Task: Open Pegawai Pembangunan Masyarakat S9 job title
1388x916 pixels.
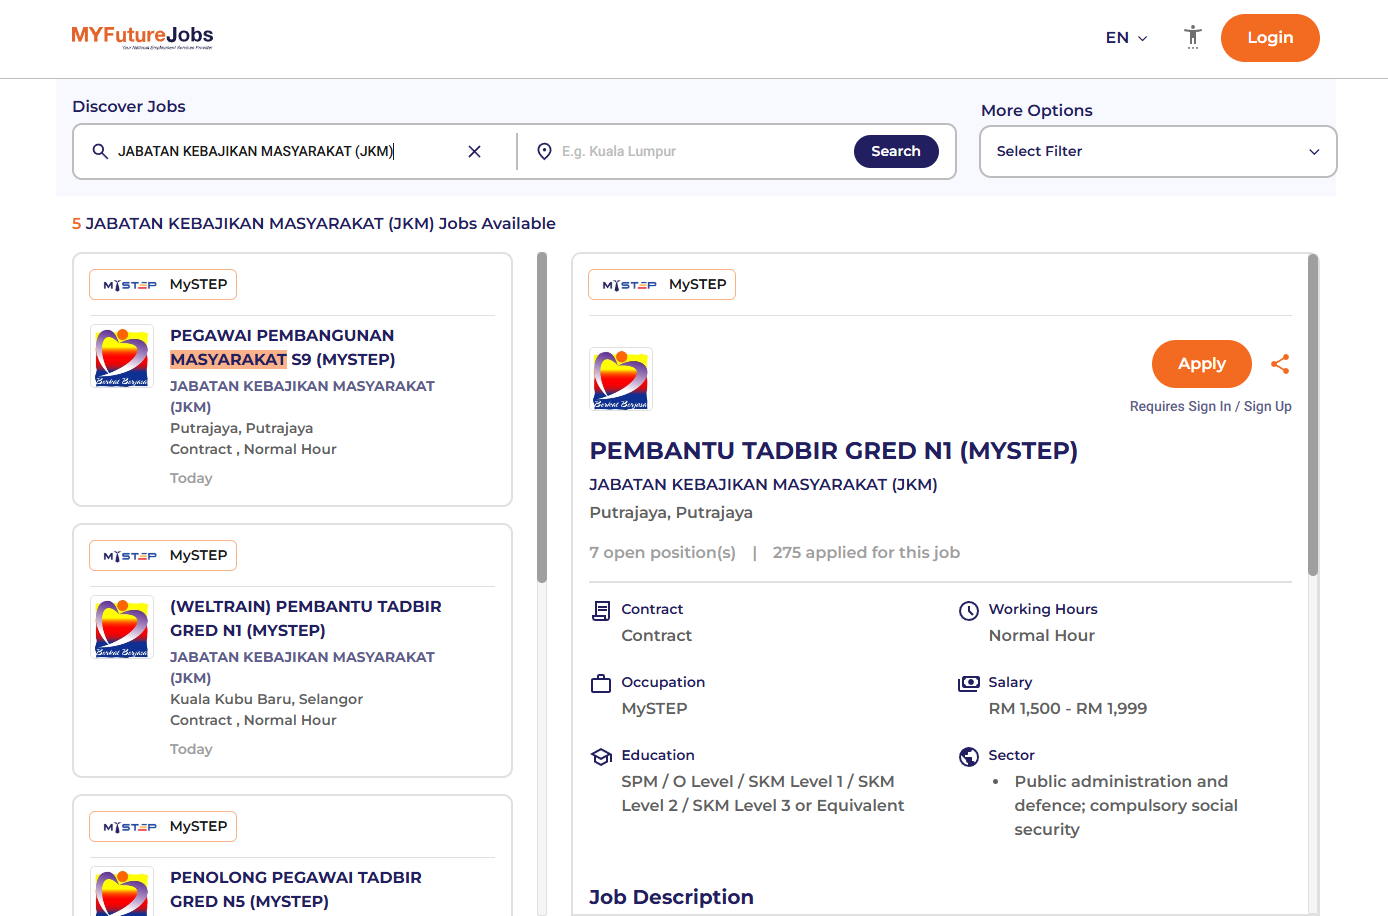Action: click(x=283, y=347)
